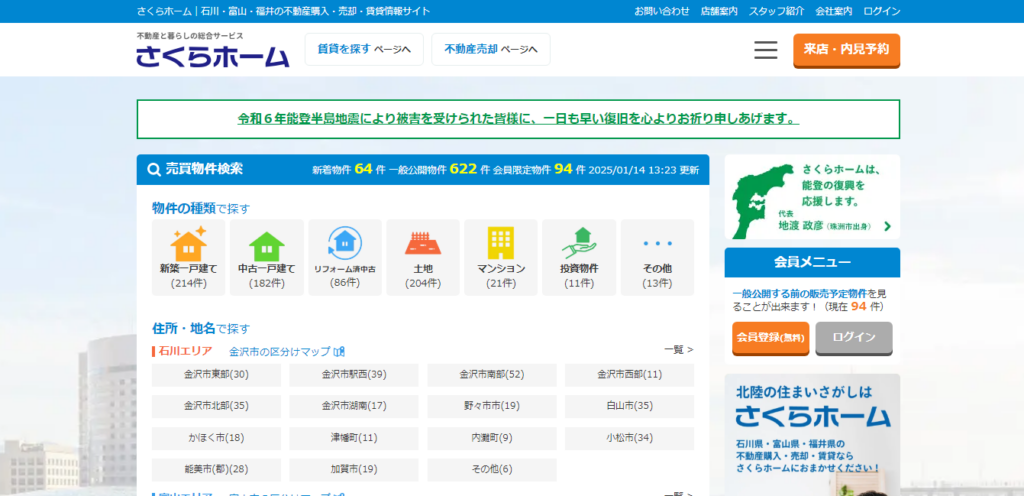Select the 中古一戸建て green house icon
This screenshot has width=1024, height=496.
(267, 244)
